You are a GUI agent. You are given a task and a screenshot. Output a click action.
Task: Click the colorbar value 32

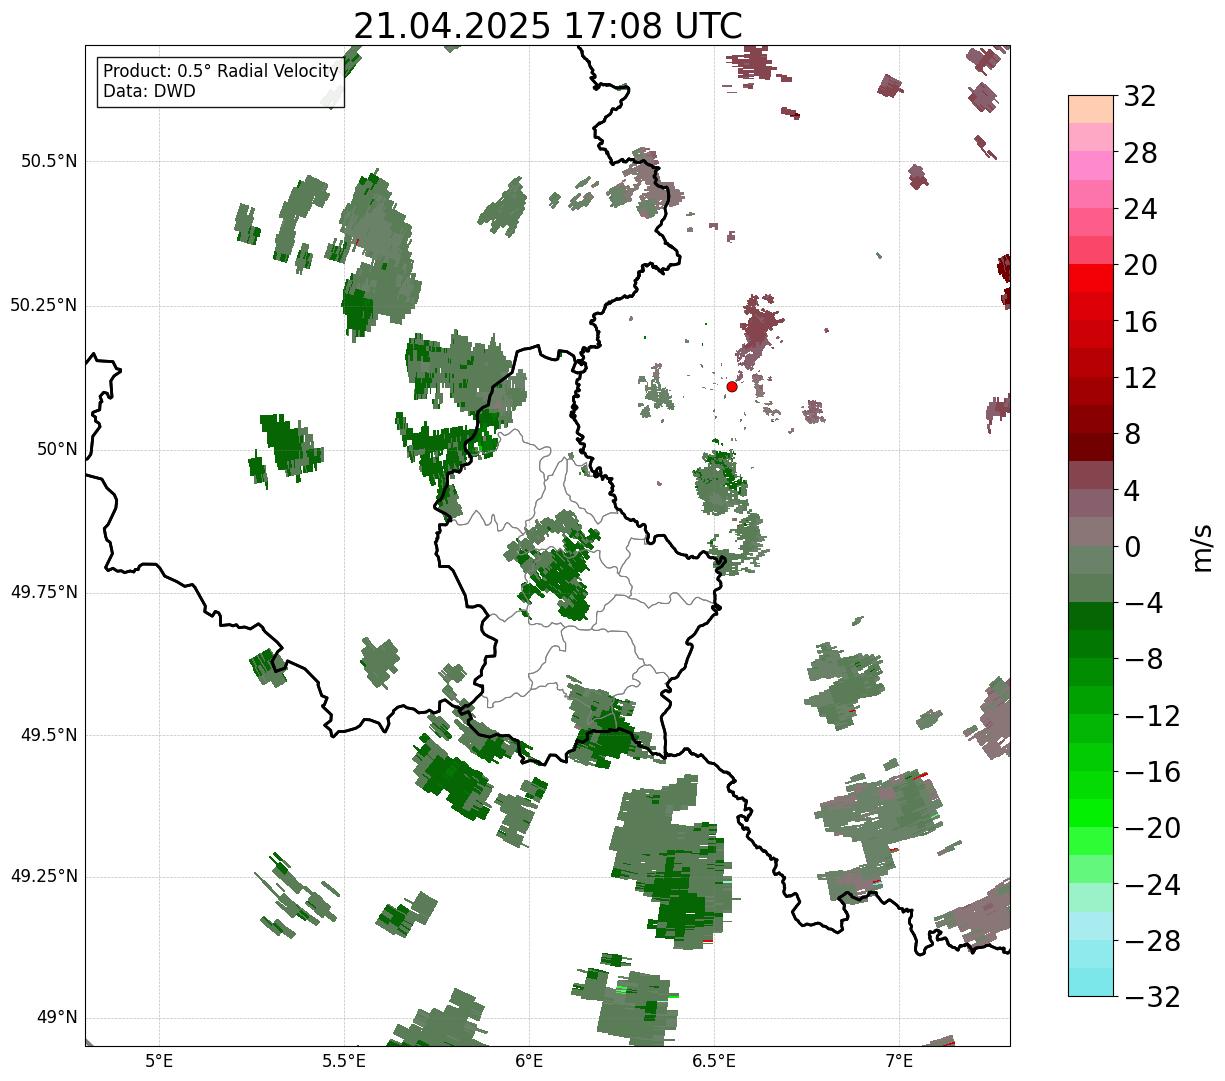point(1140,97)
